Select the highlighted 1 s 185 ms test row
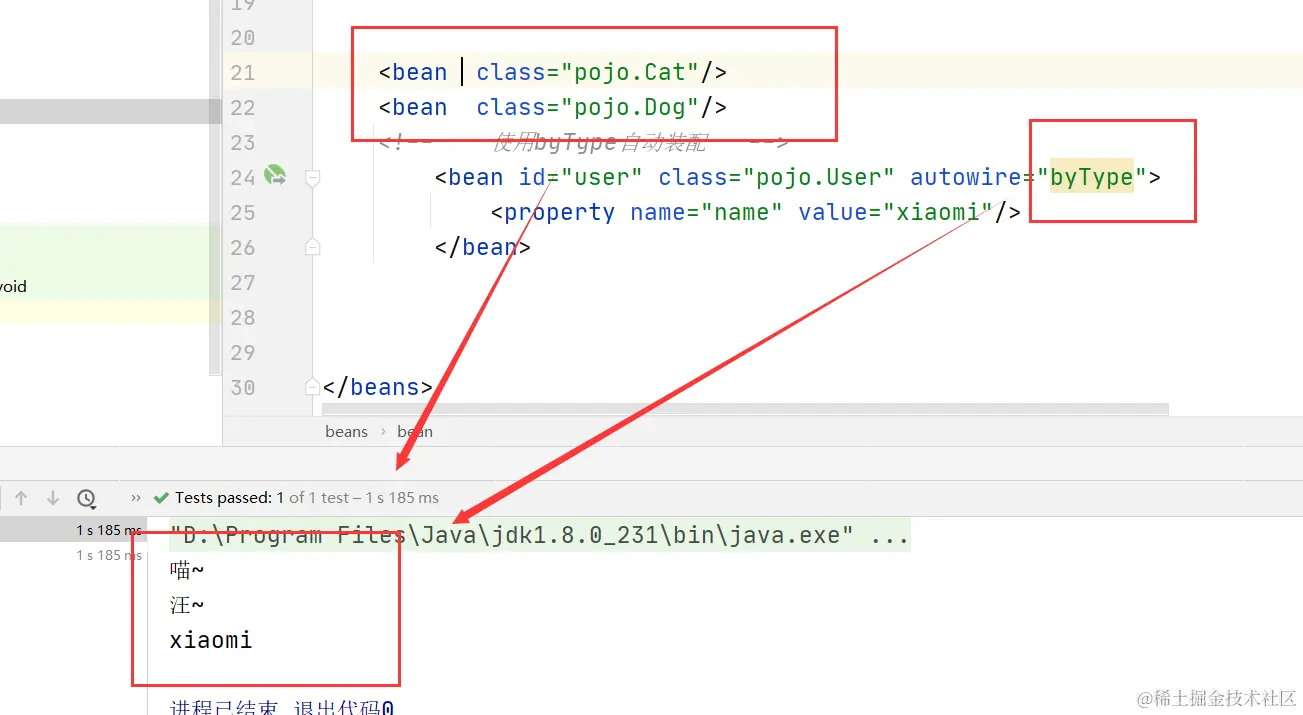Viewport: 1303px width, 715px height. (74, 530)
